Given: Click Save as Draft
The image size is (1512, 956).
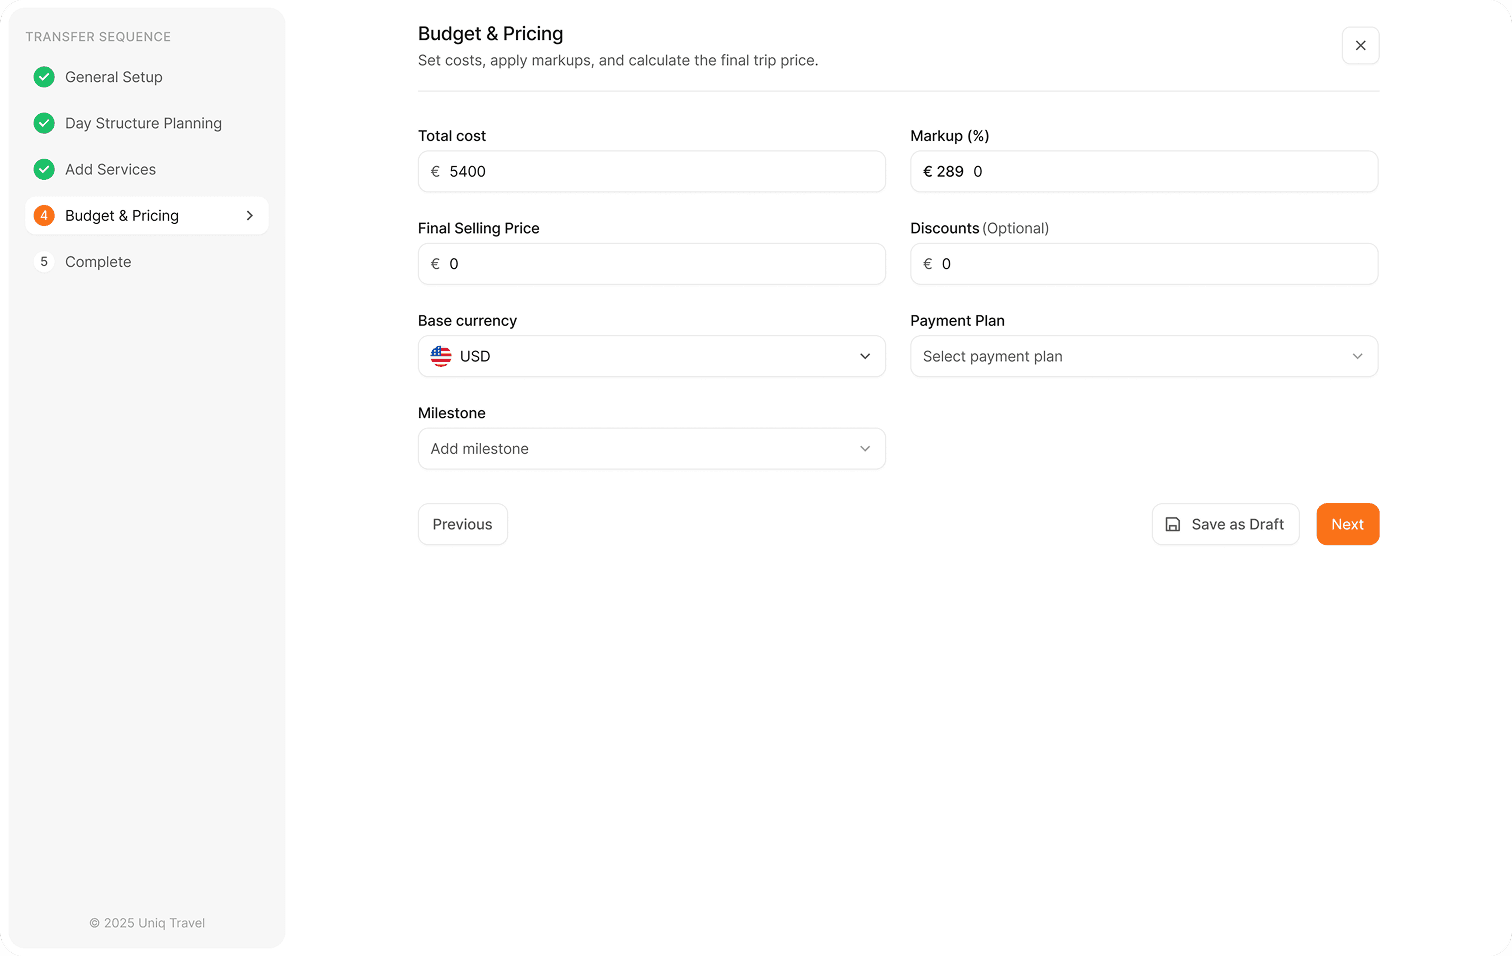Looking at the screenshot, I should pos(1225,524).
